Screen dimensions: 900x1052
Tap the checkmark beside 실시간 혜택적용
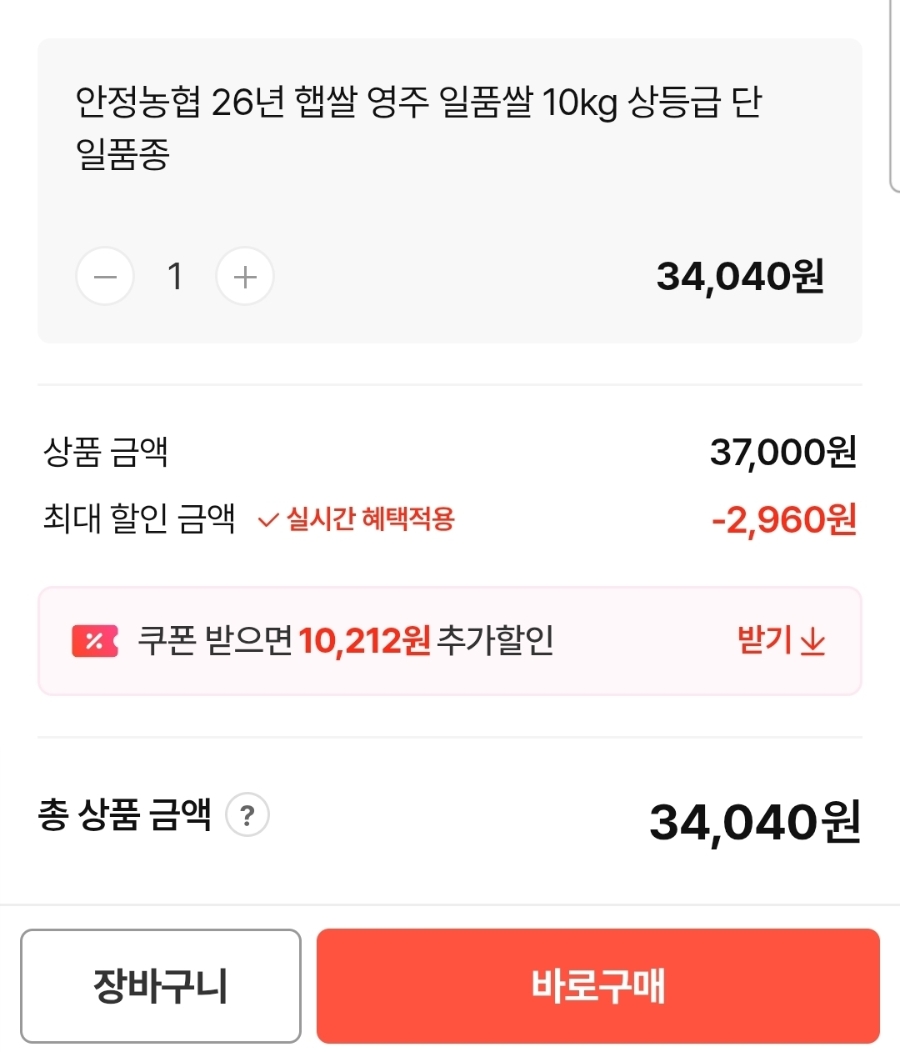[x=268, y=520]
